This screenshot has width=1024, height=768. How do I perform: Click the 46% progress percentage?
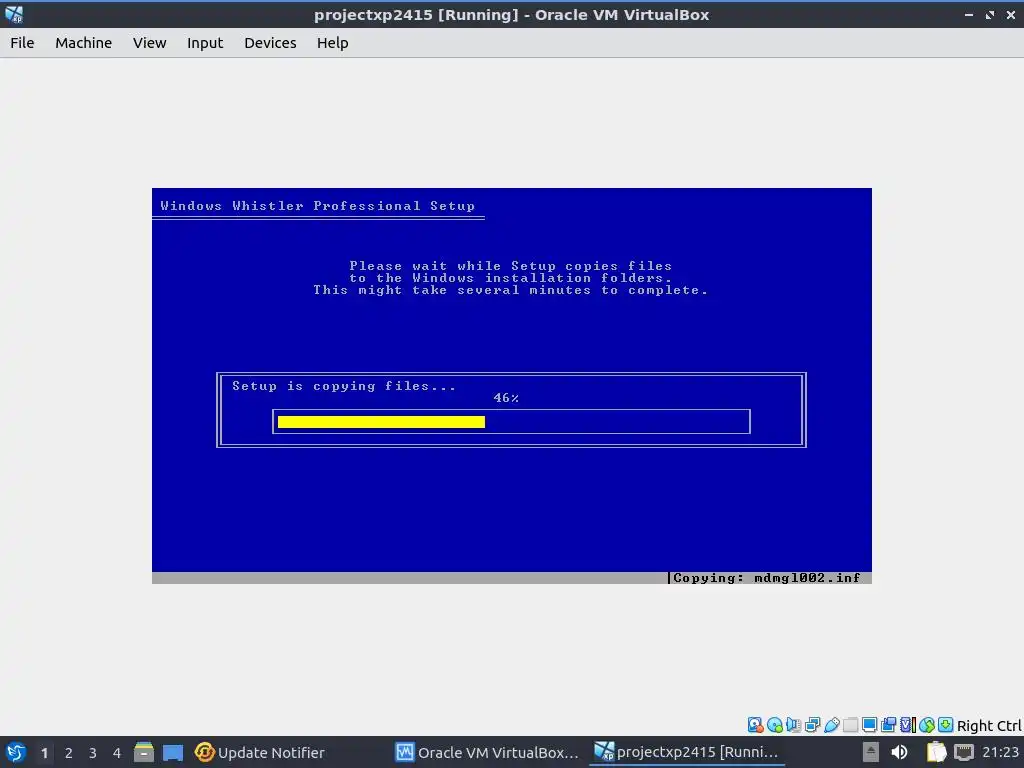(x=506, y=398)
